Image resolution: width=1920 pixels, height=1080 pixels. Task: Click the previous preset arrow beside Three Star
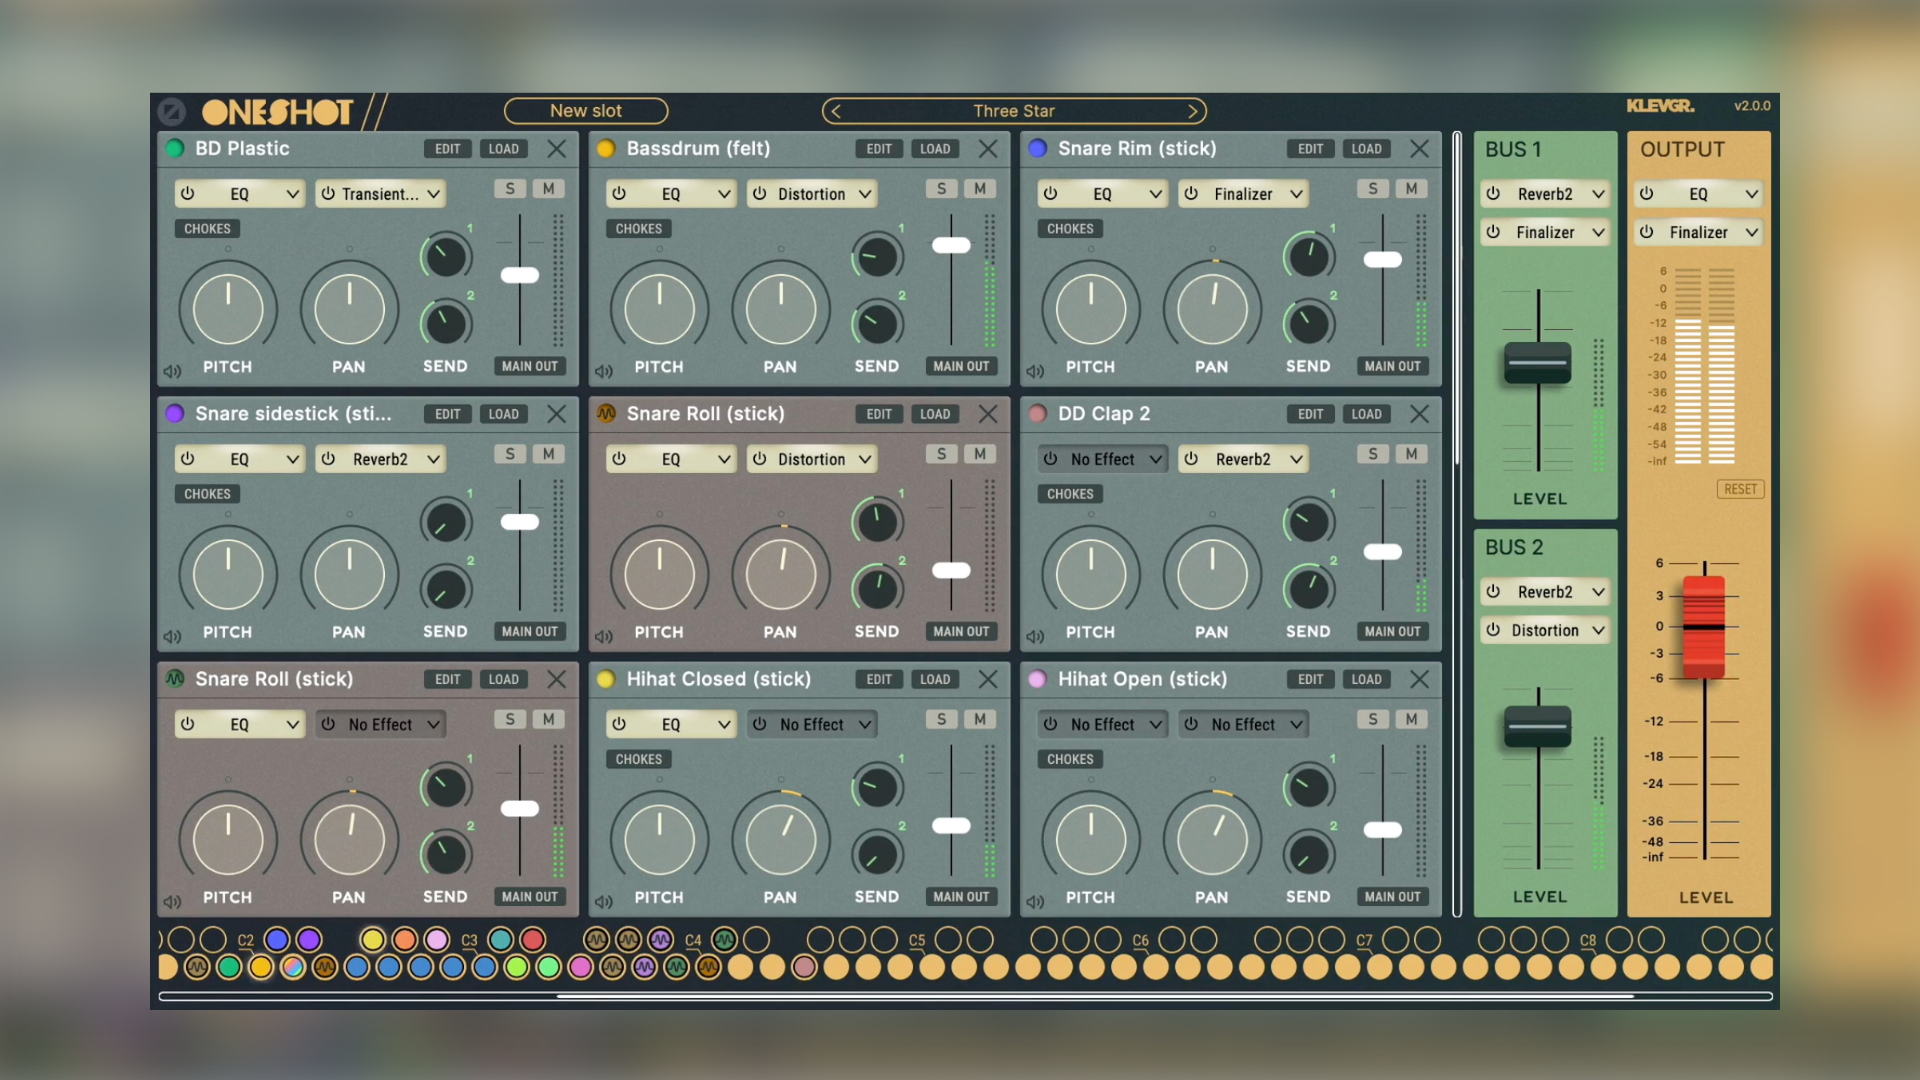837,111
